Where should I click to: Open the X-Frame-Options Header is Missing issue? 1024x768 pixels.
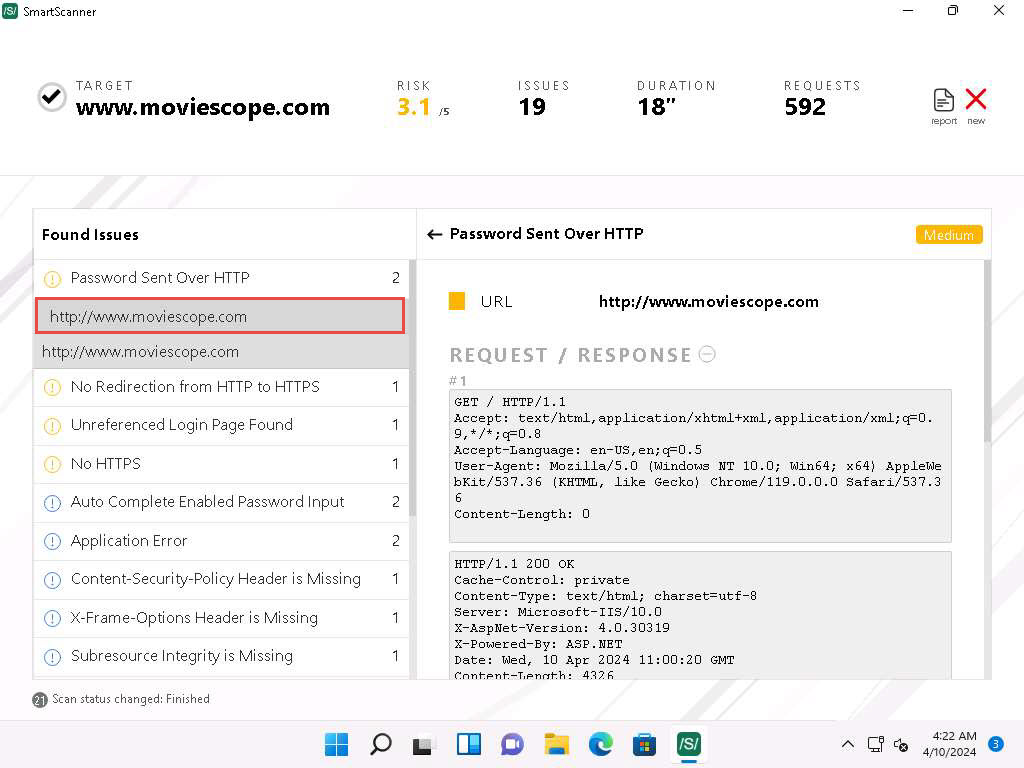point(194,618)
